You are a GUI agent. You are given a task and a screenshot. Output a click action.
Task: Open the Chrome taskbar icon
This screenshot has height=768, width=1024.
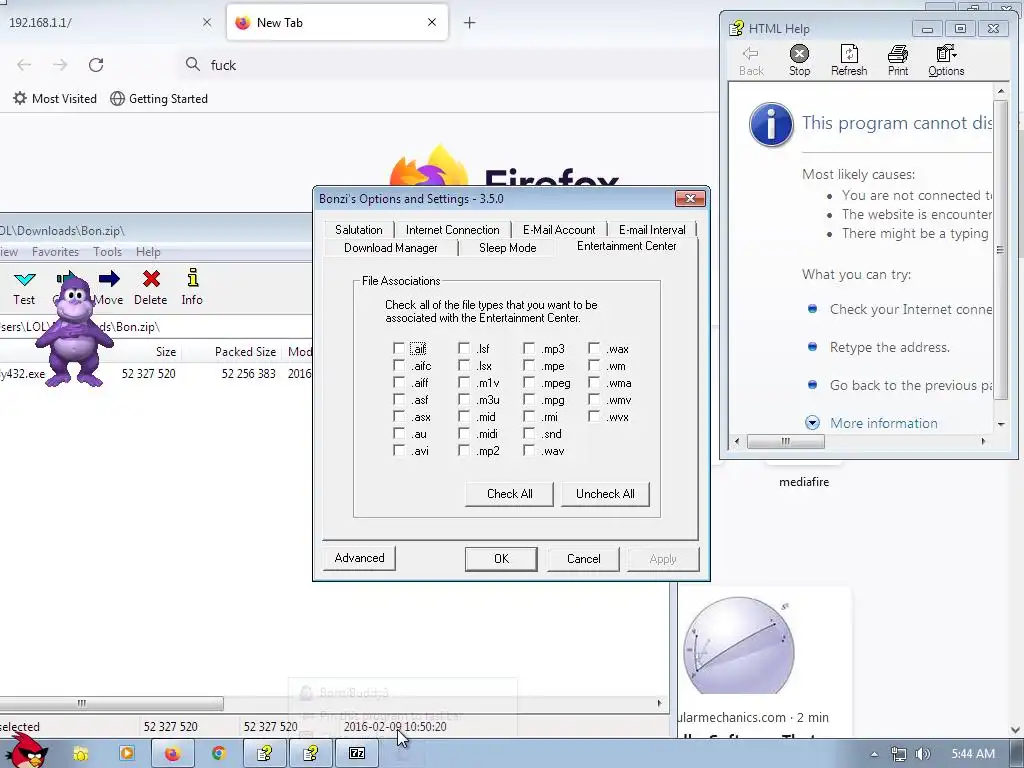(219, 754)
